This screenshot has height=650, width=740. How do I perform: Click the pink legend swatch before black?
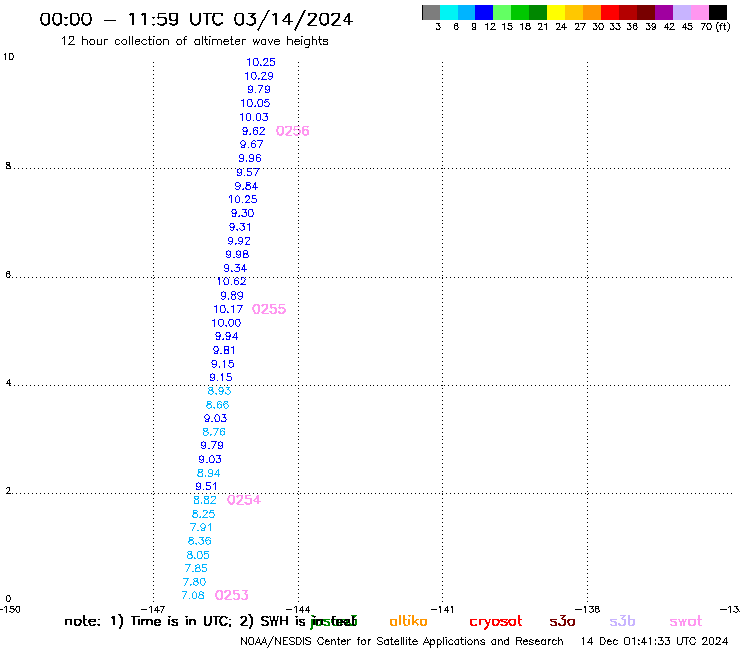point(699,12)
